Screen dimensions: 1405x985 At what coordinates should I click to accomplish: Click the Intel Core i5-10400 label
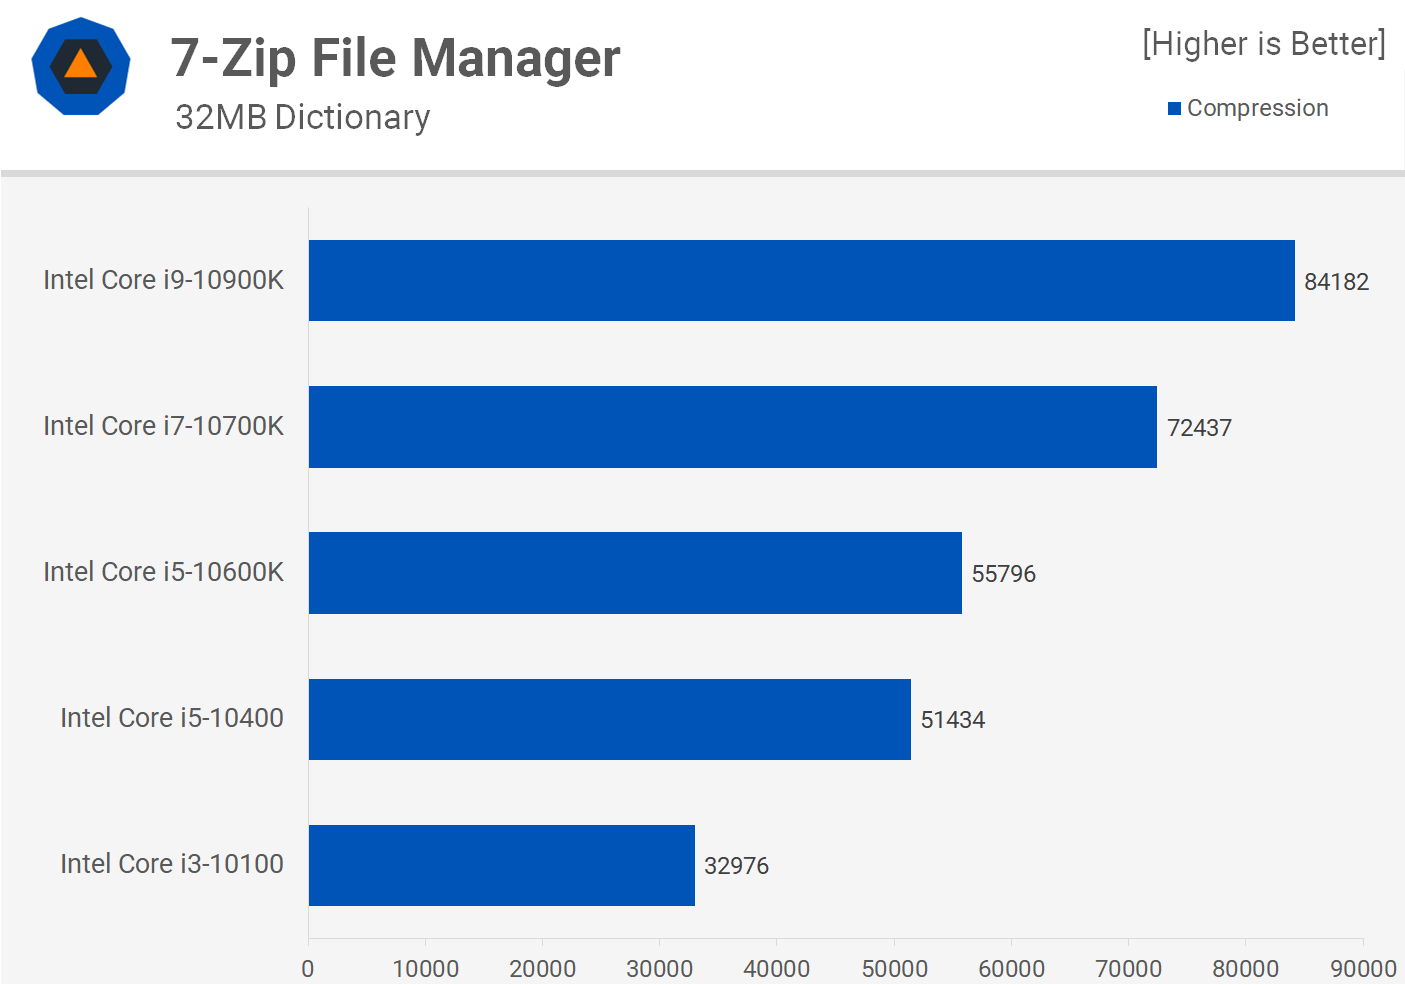coord(171,718)
